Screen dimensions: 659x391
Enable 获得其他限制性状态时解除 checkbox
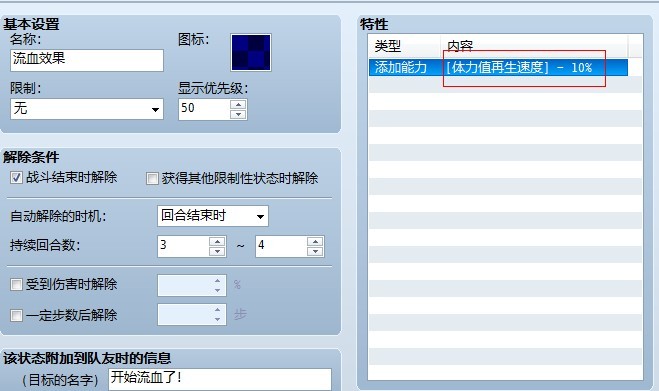[x=152, y=179]
